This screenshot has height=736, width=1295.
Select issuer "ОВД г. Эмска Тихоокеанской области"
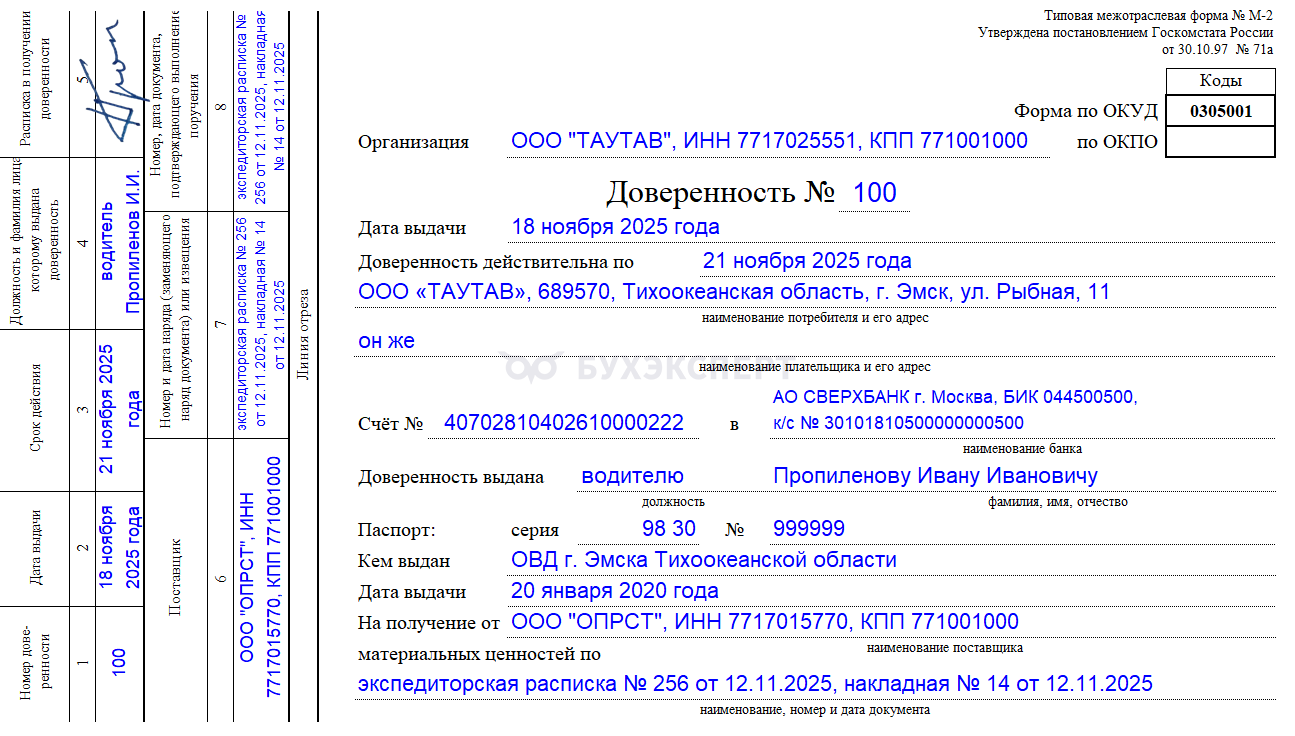click(x=704, y=560)
